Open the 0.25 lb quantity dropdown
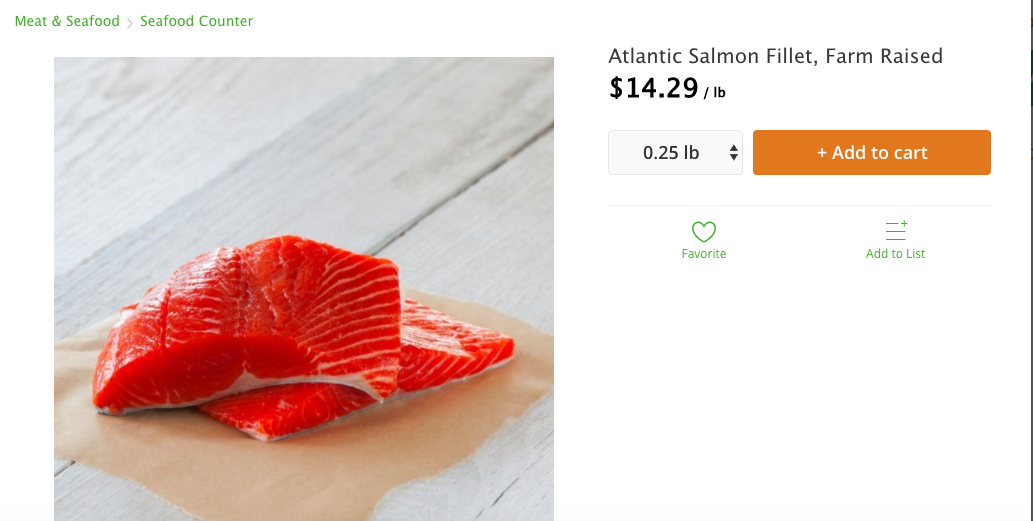This screenshot has height=521, width=1033. click(675, 153)
